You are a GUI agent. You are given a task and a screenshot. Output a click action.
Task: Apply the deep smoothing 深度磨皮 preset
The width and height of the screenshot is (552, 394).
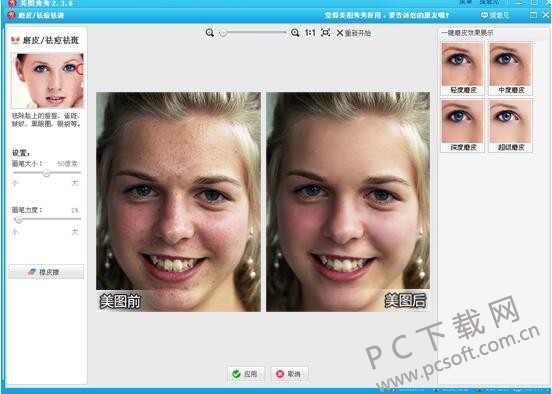463,126
